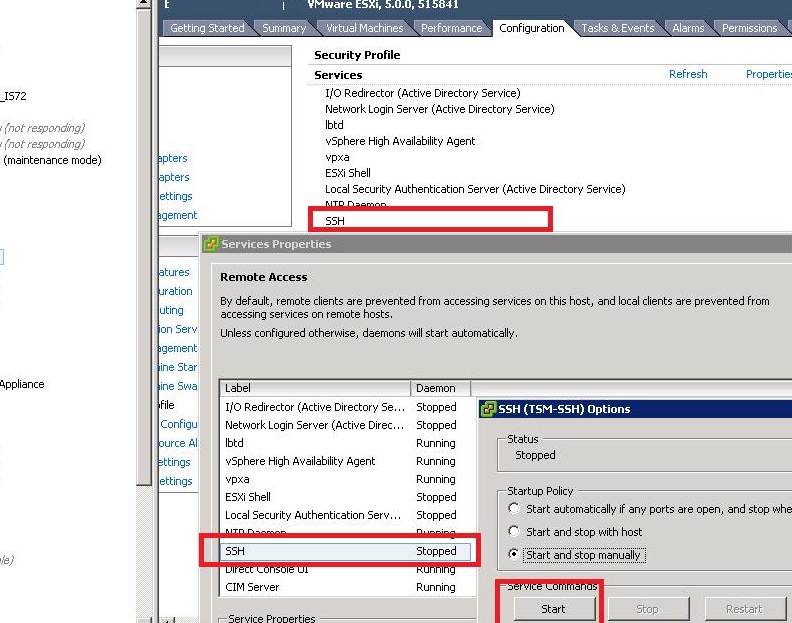Click SSH in the Security Profile services list
Screen dimensions: 792x623
[335, 221]
